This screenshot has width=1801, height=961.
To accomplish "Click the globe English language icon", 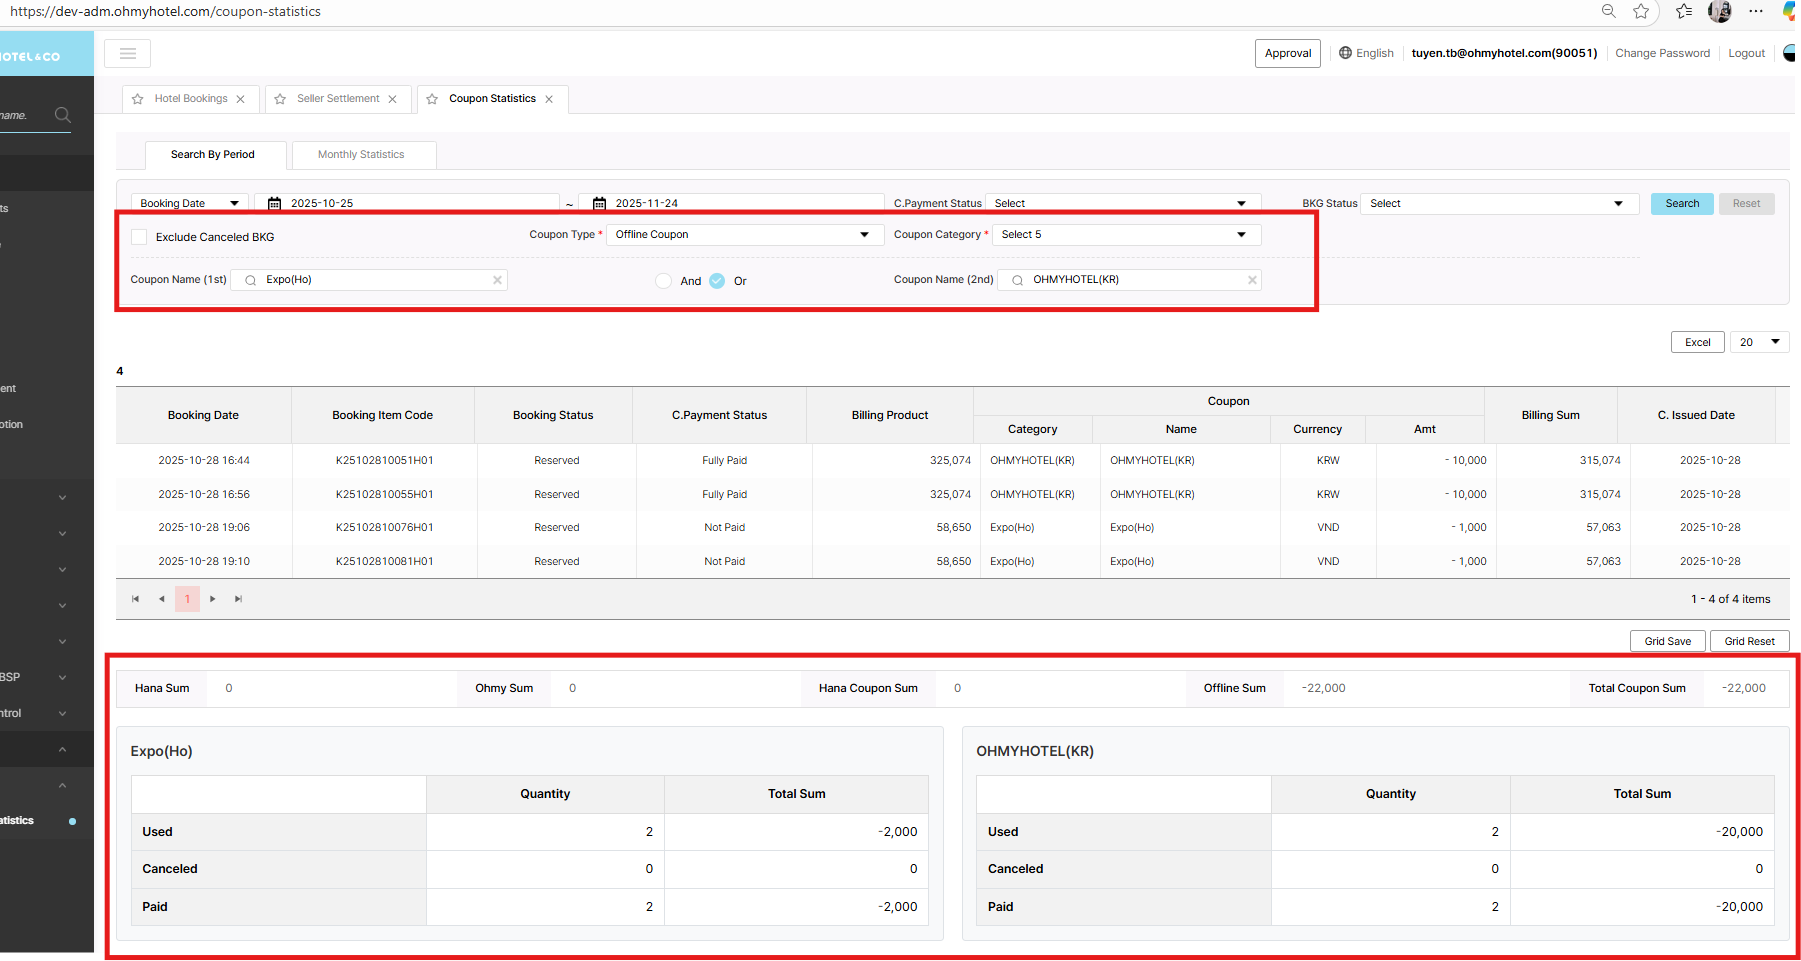I will pyautogui.click(x=1345, y=53).
